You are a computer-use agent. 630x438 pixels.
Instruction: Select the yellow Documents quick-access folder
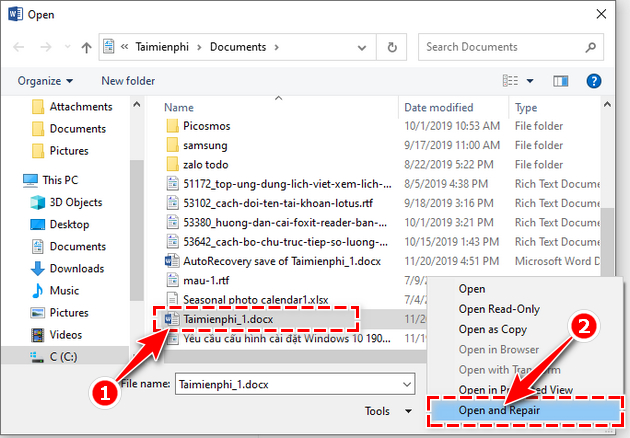tap(69, 129)
